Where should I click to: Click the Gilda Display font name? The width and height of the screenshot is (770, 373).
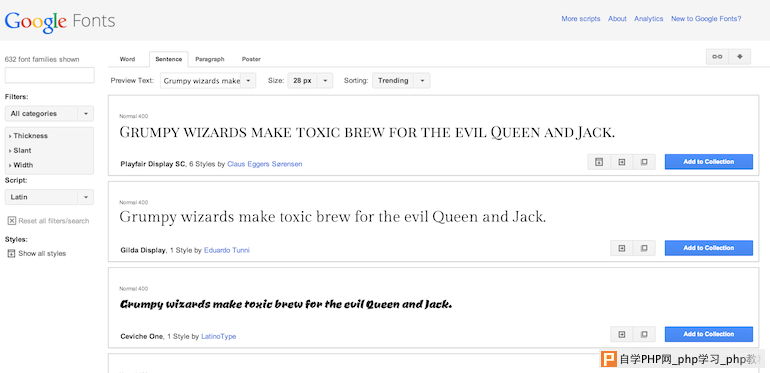coord(143,250)
